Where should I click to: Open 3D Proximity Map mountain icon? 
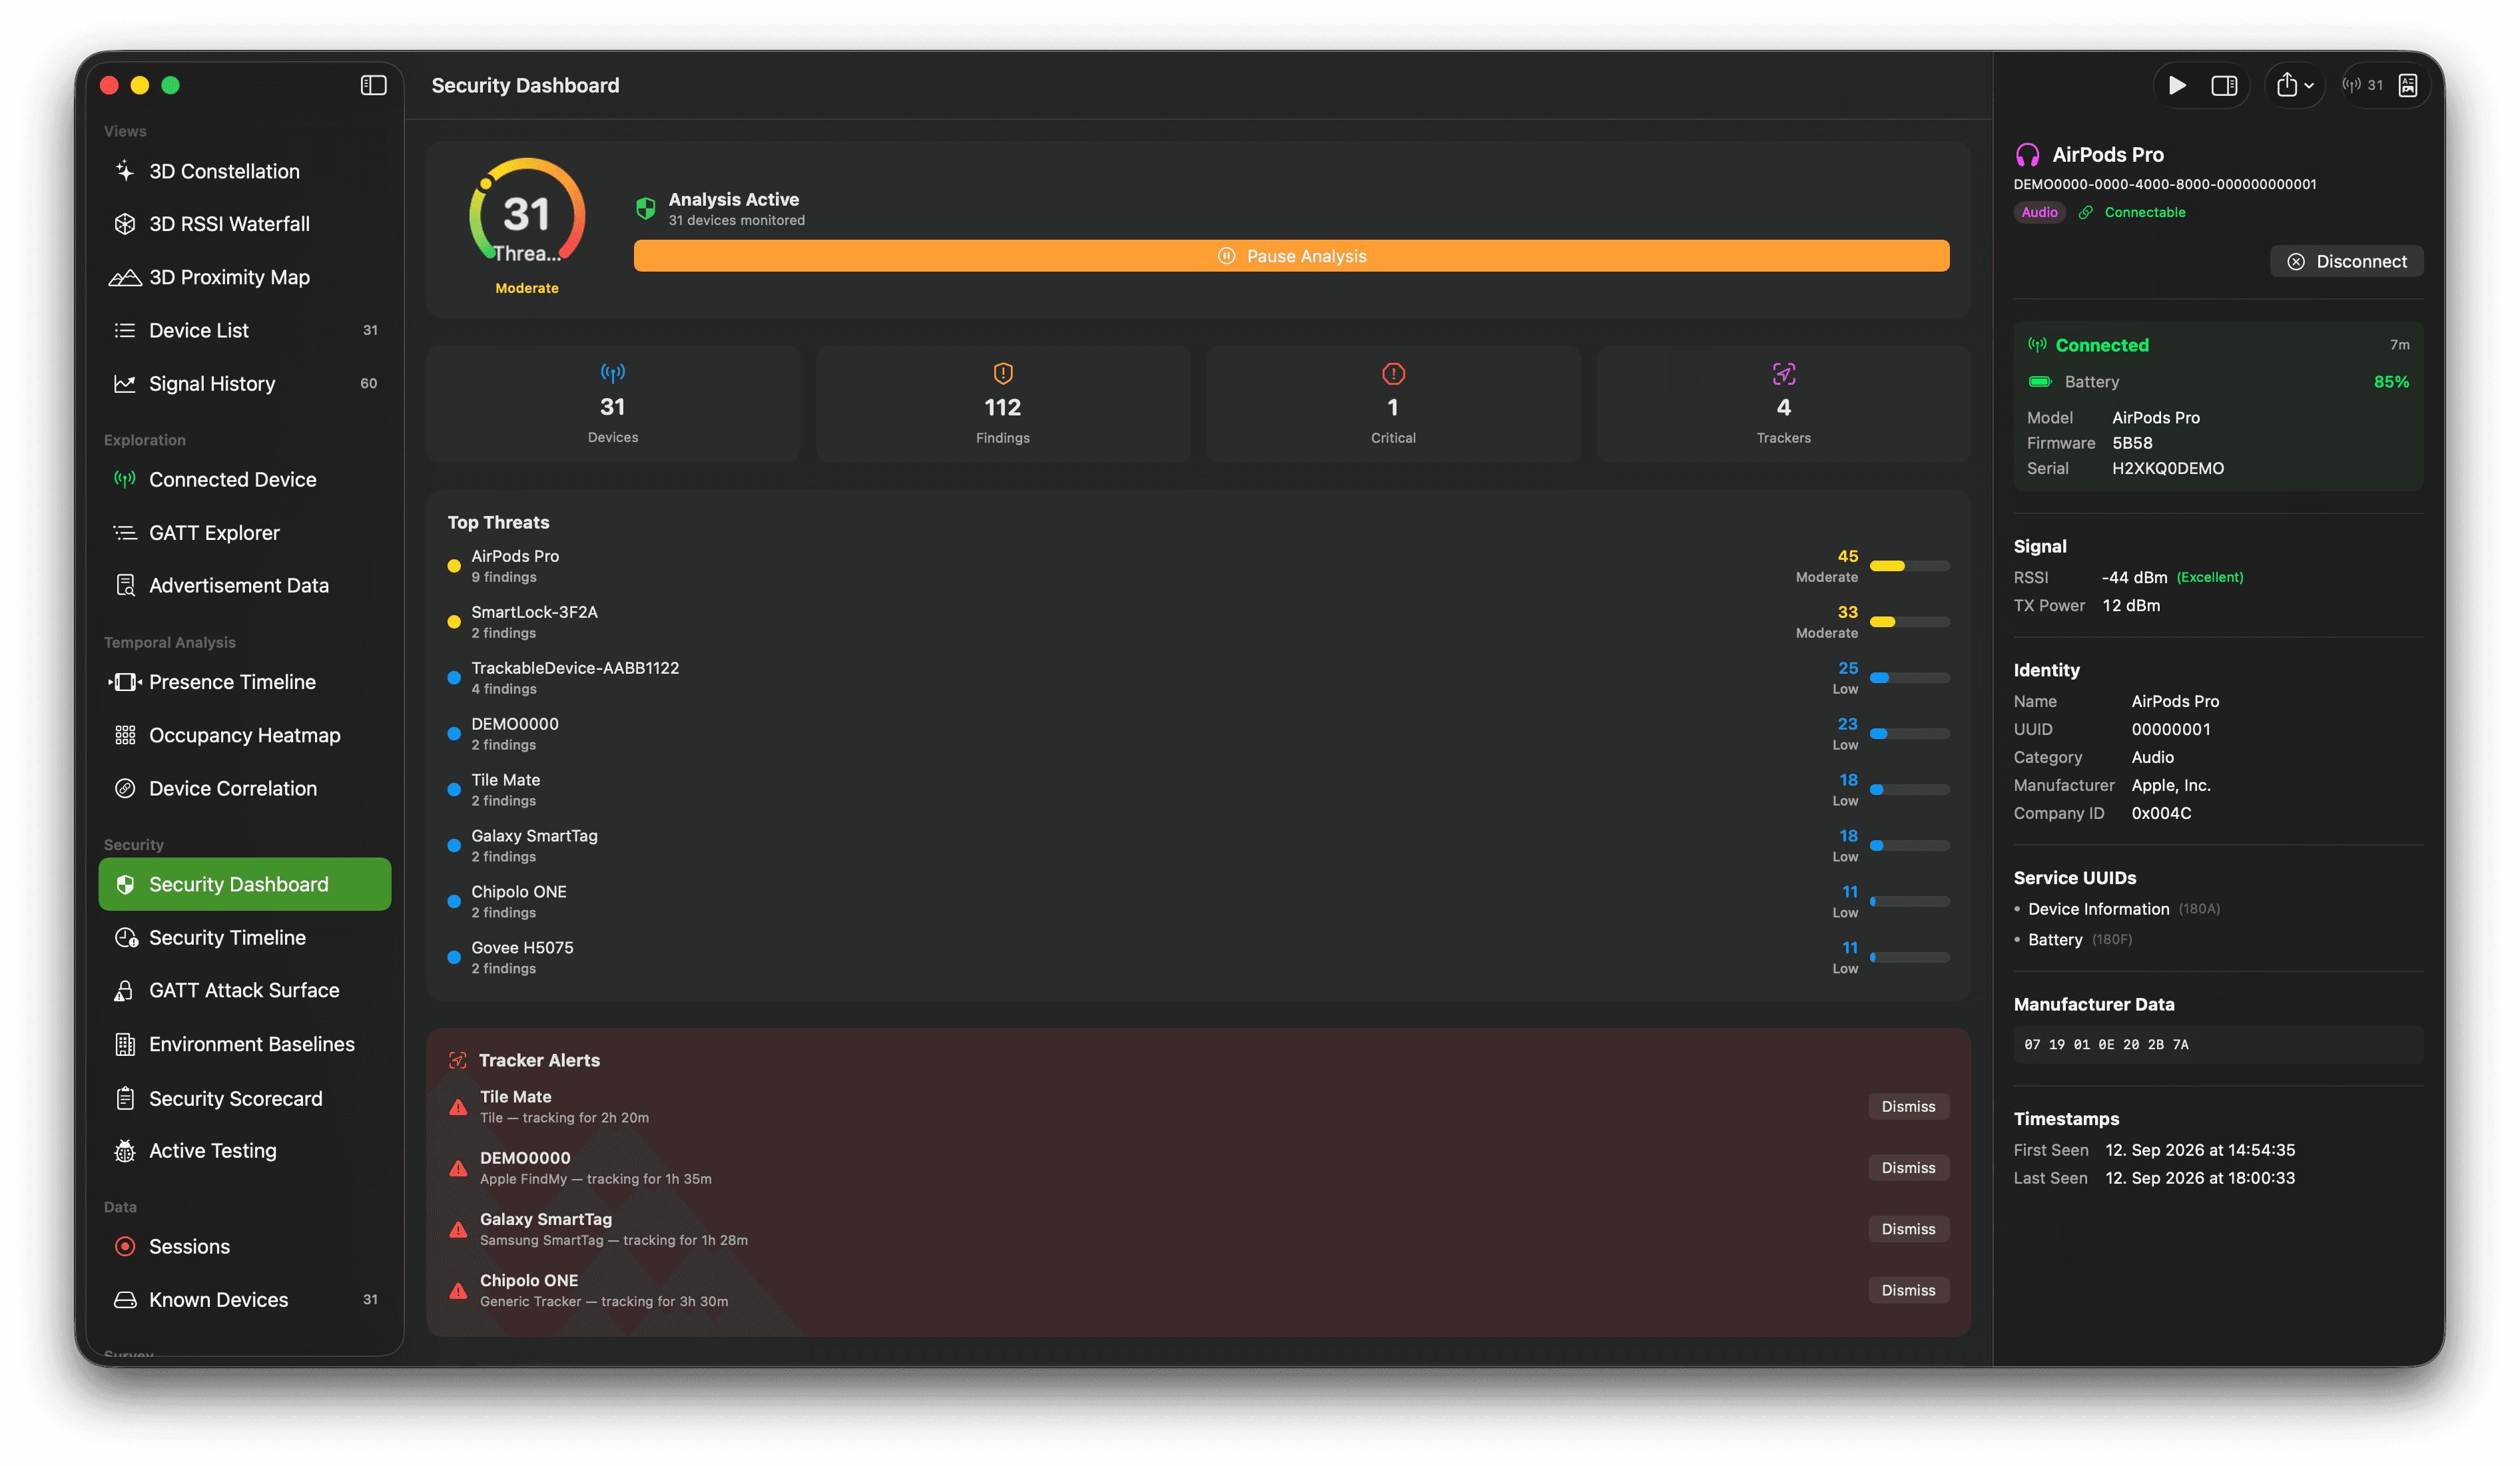click(125, 278)
